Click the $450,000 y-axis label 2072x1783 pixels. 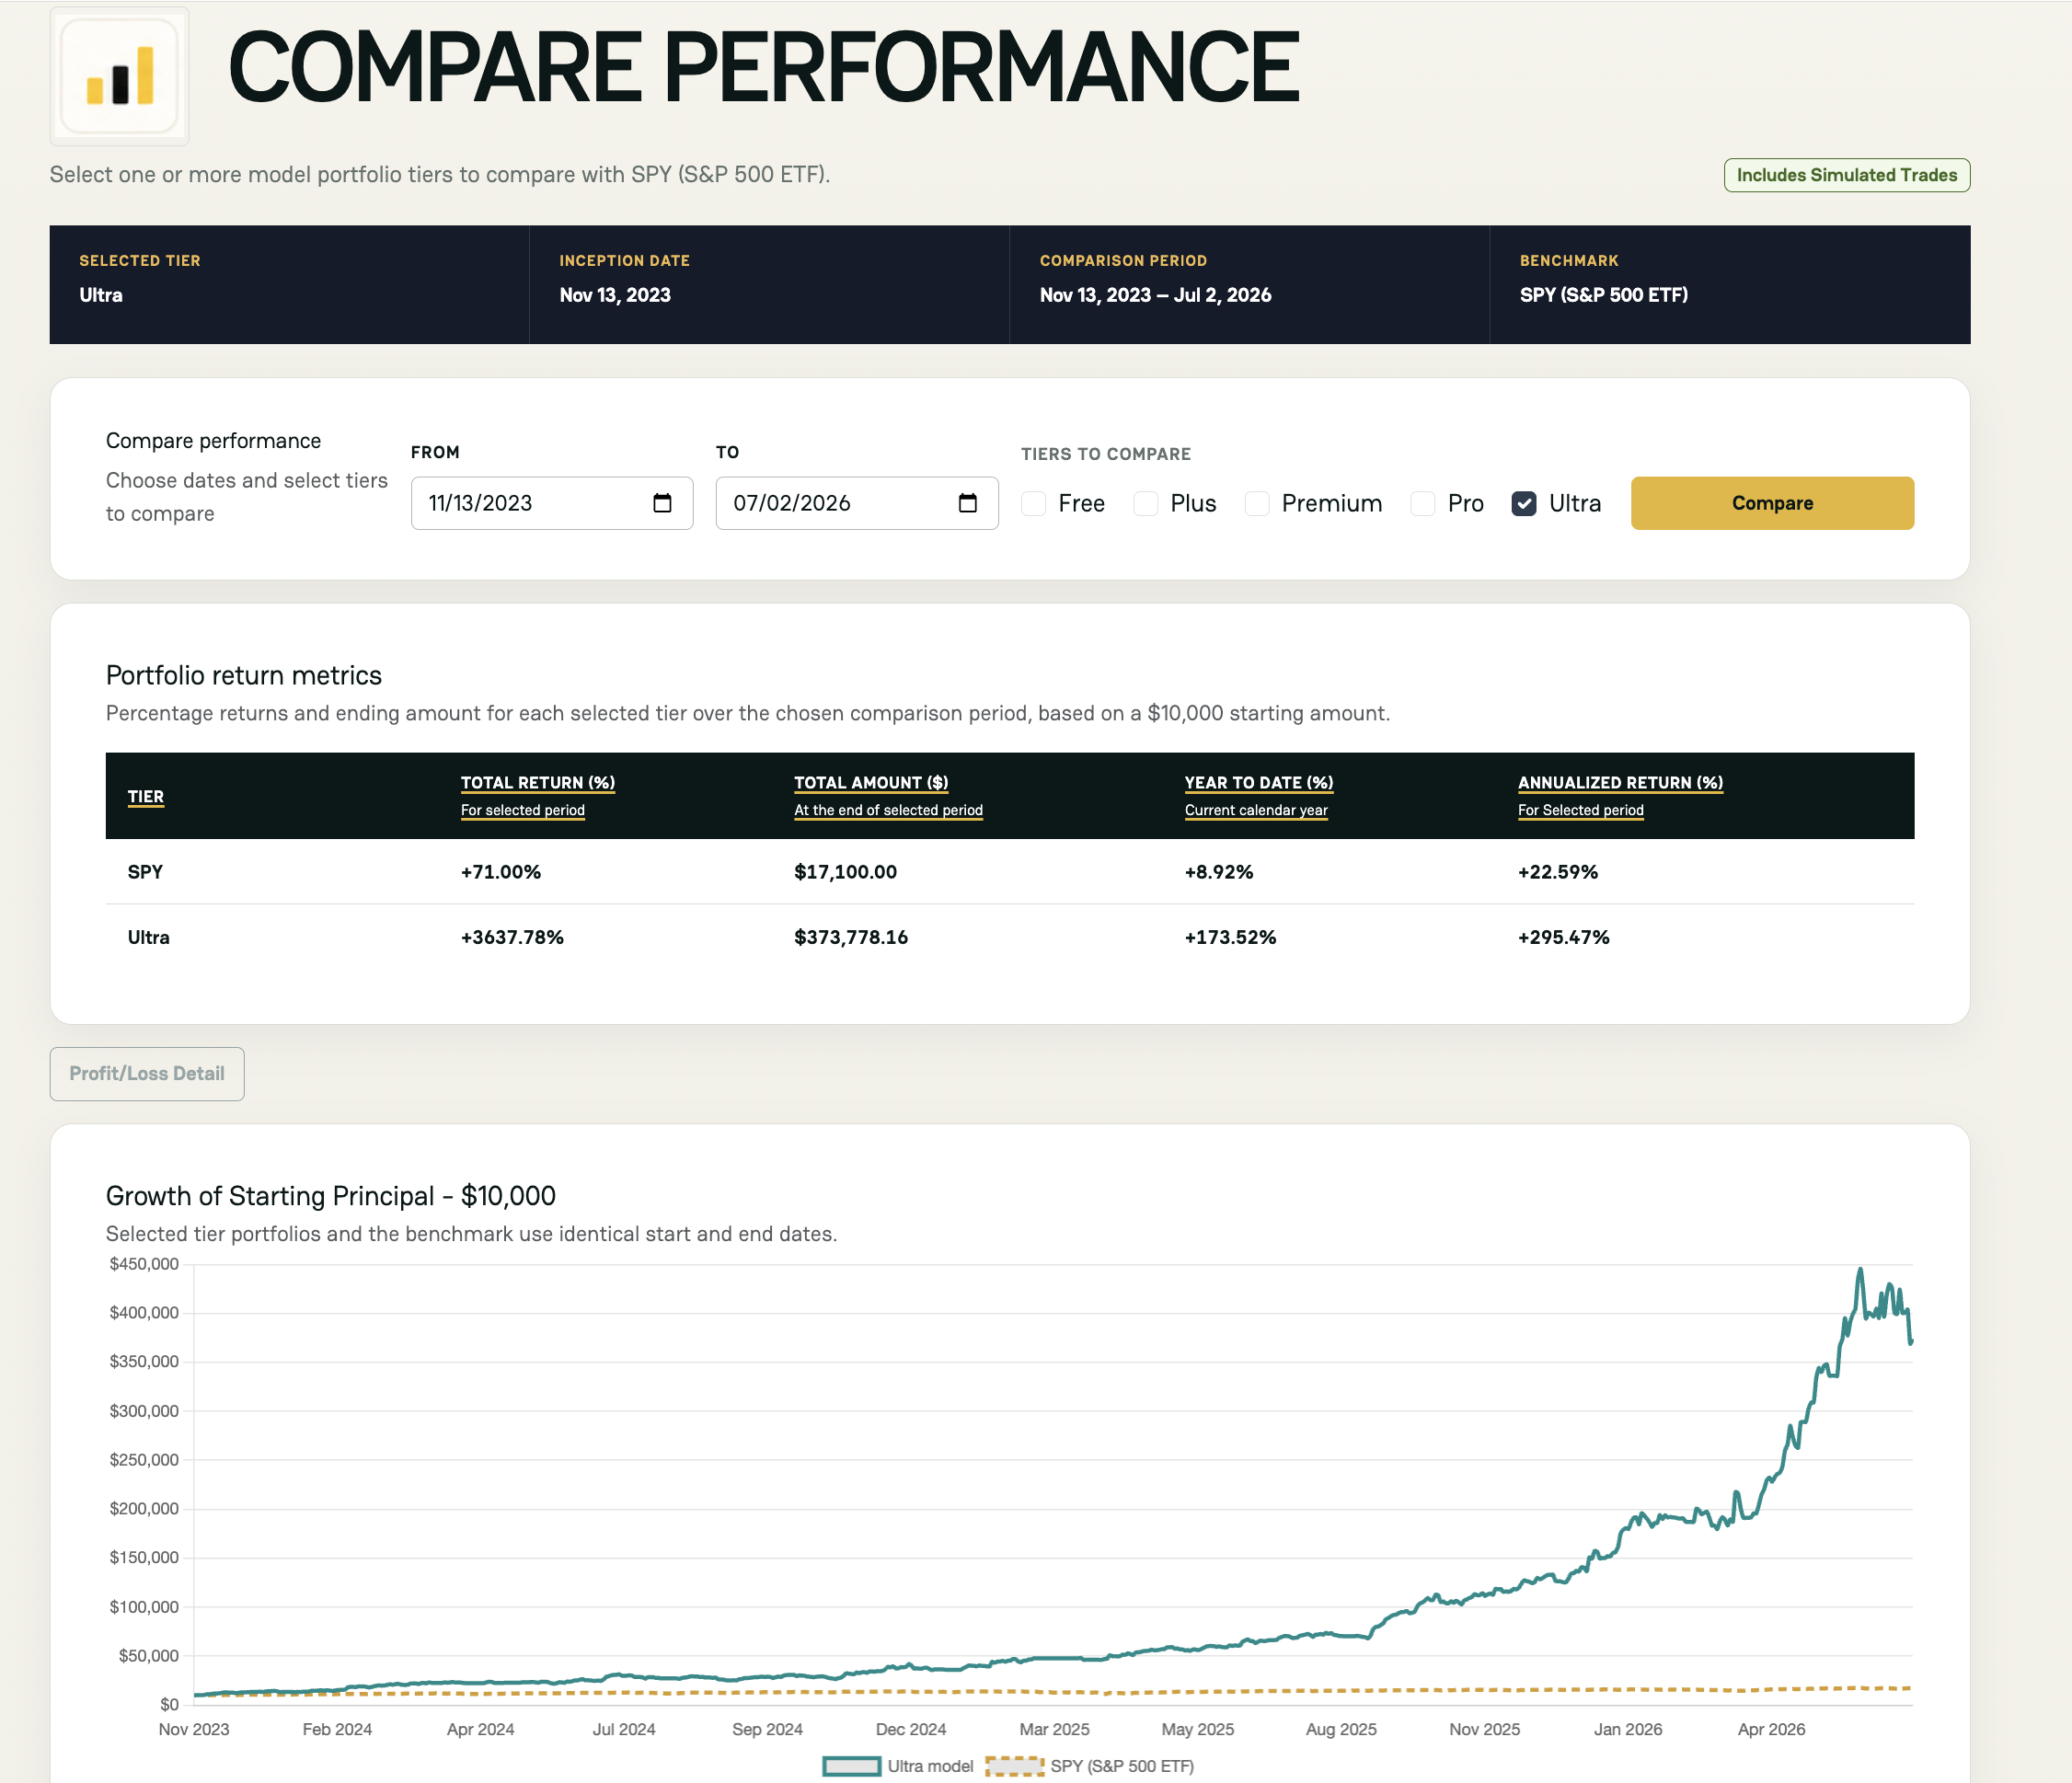tap(144, 1265)
